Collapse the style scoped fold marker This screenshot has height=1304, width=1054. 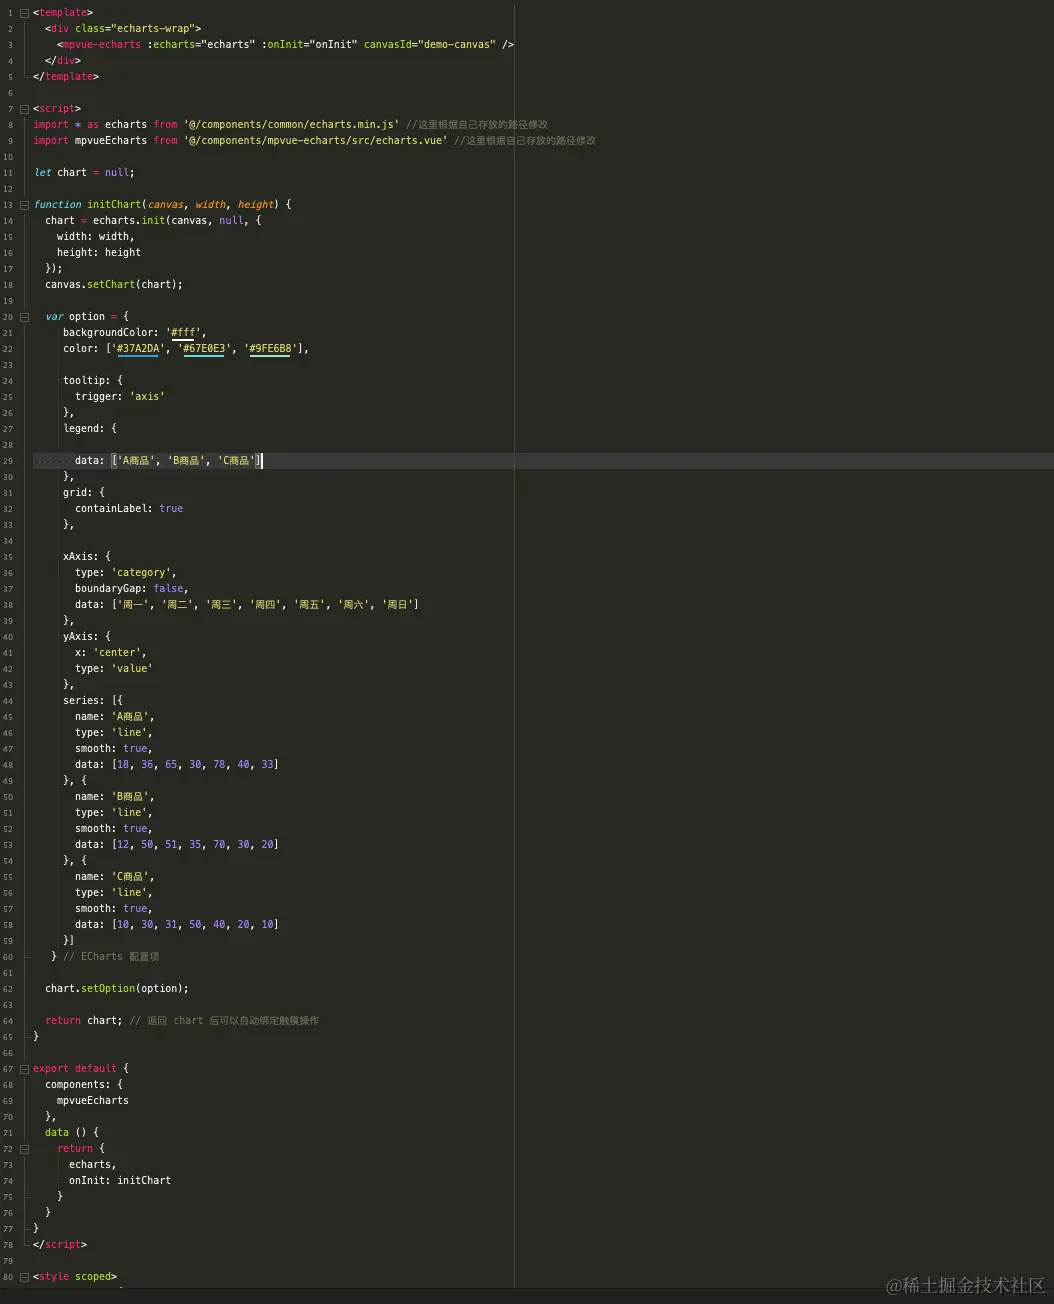(25, 1277)
